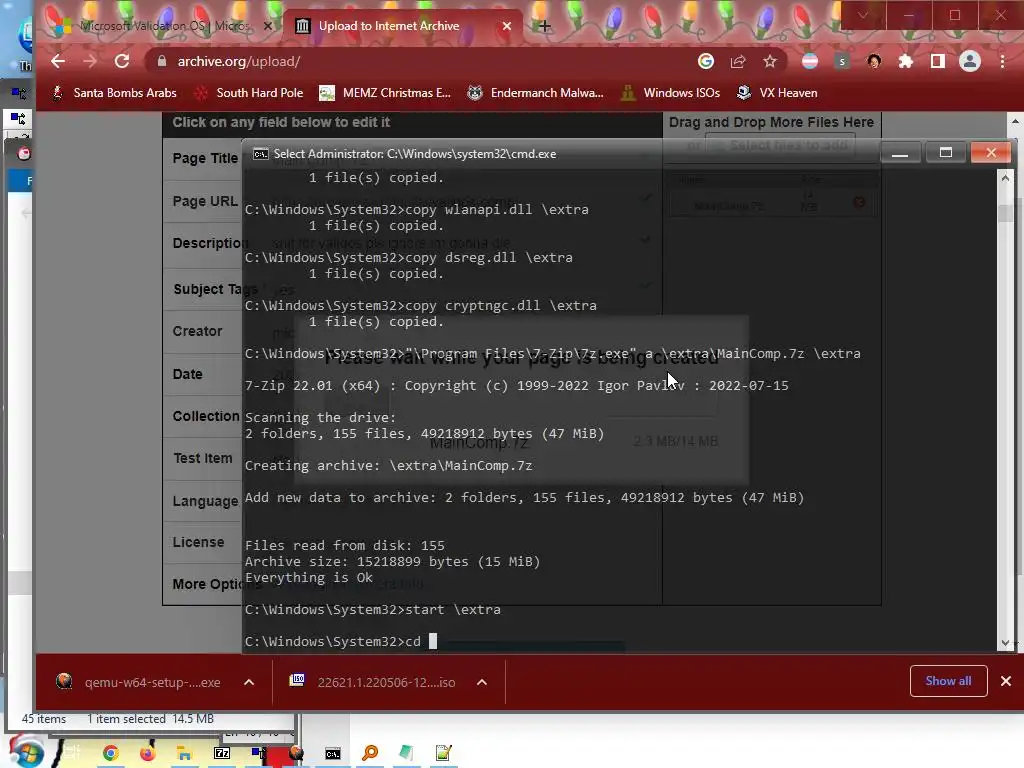Viewport: 1024px width, 768px height.
Task: Click the cmd window scrollbar thumb
Action: tap(1005, 214)
